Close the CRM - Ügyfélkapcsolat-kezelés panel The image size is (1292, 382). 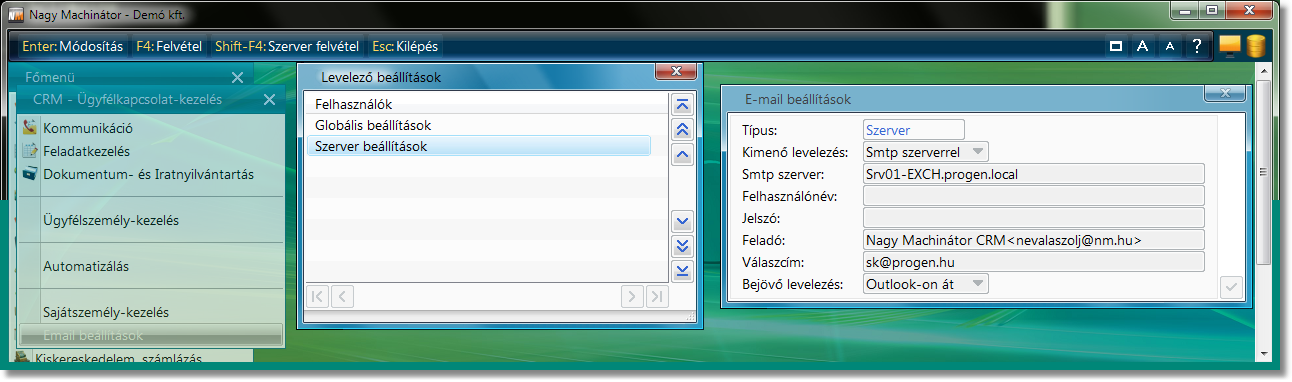pos(269,99)
